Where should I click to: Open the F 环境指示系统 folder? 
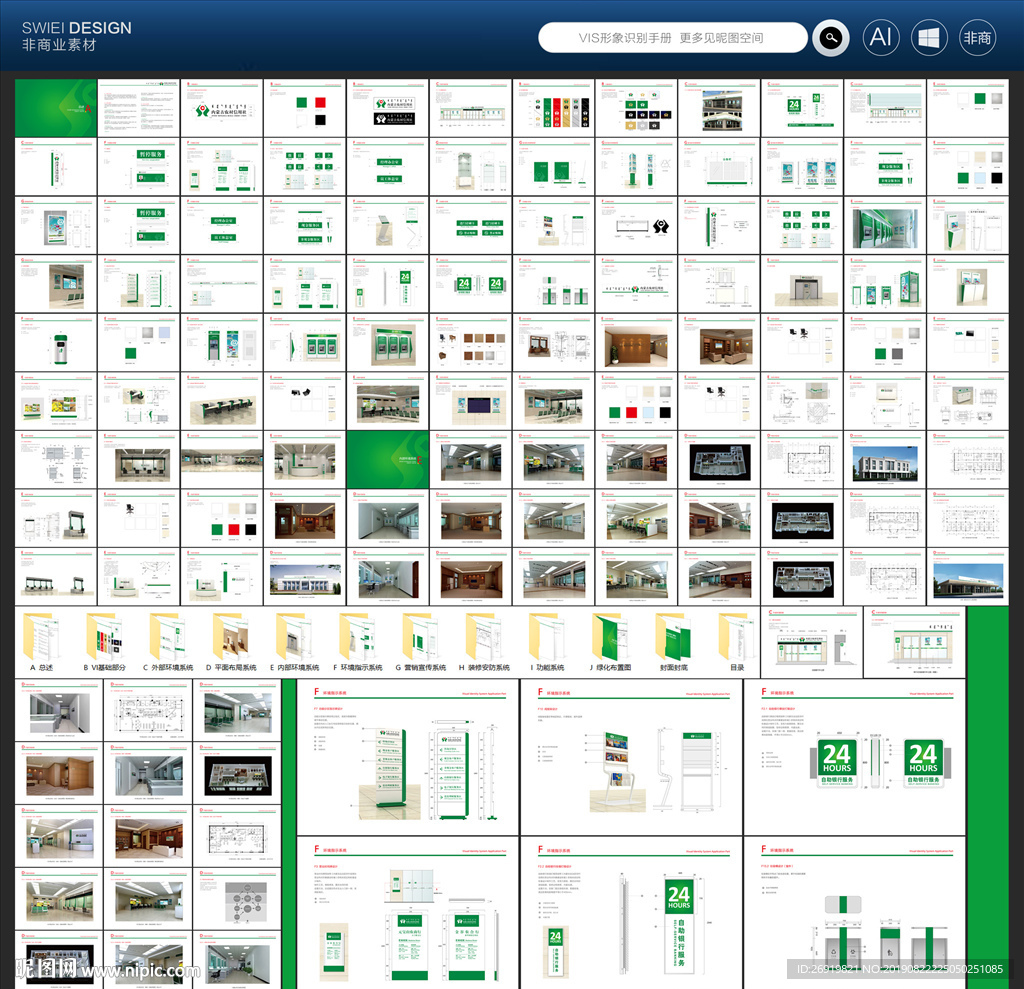tap(358, 641)
